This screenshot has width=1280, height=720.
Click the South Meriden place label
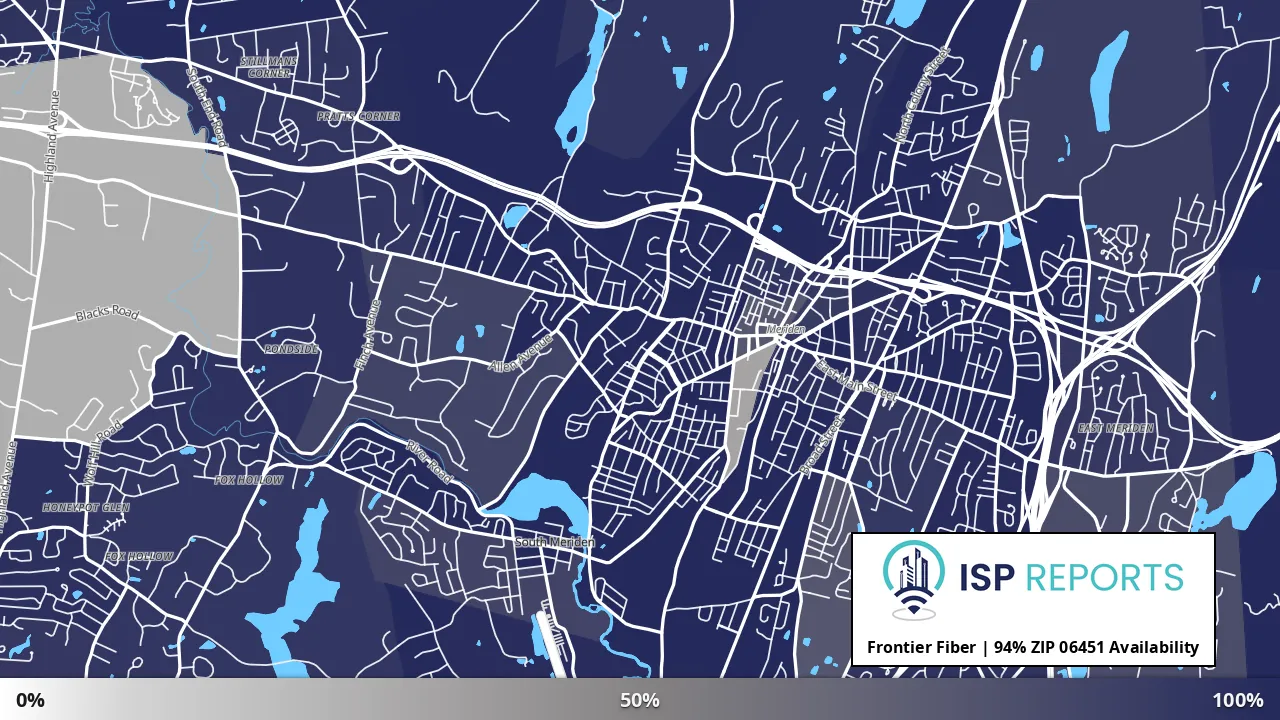point(555,542)
